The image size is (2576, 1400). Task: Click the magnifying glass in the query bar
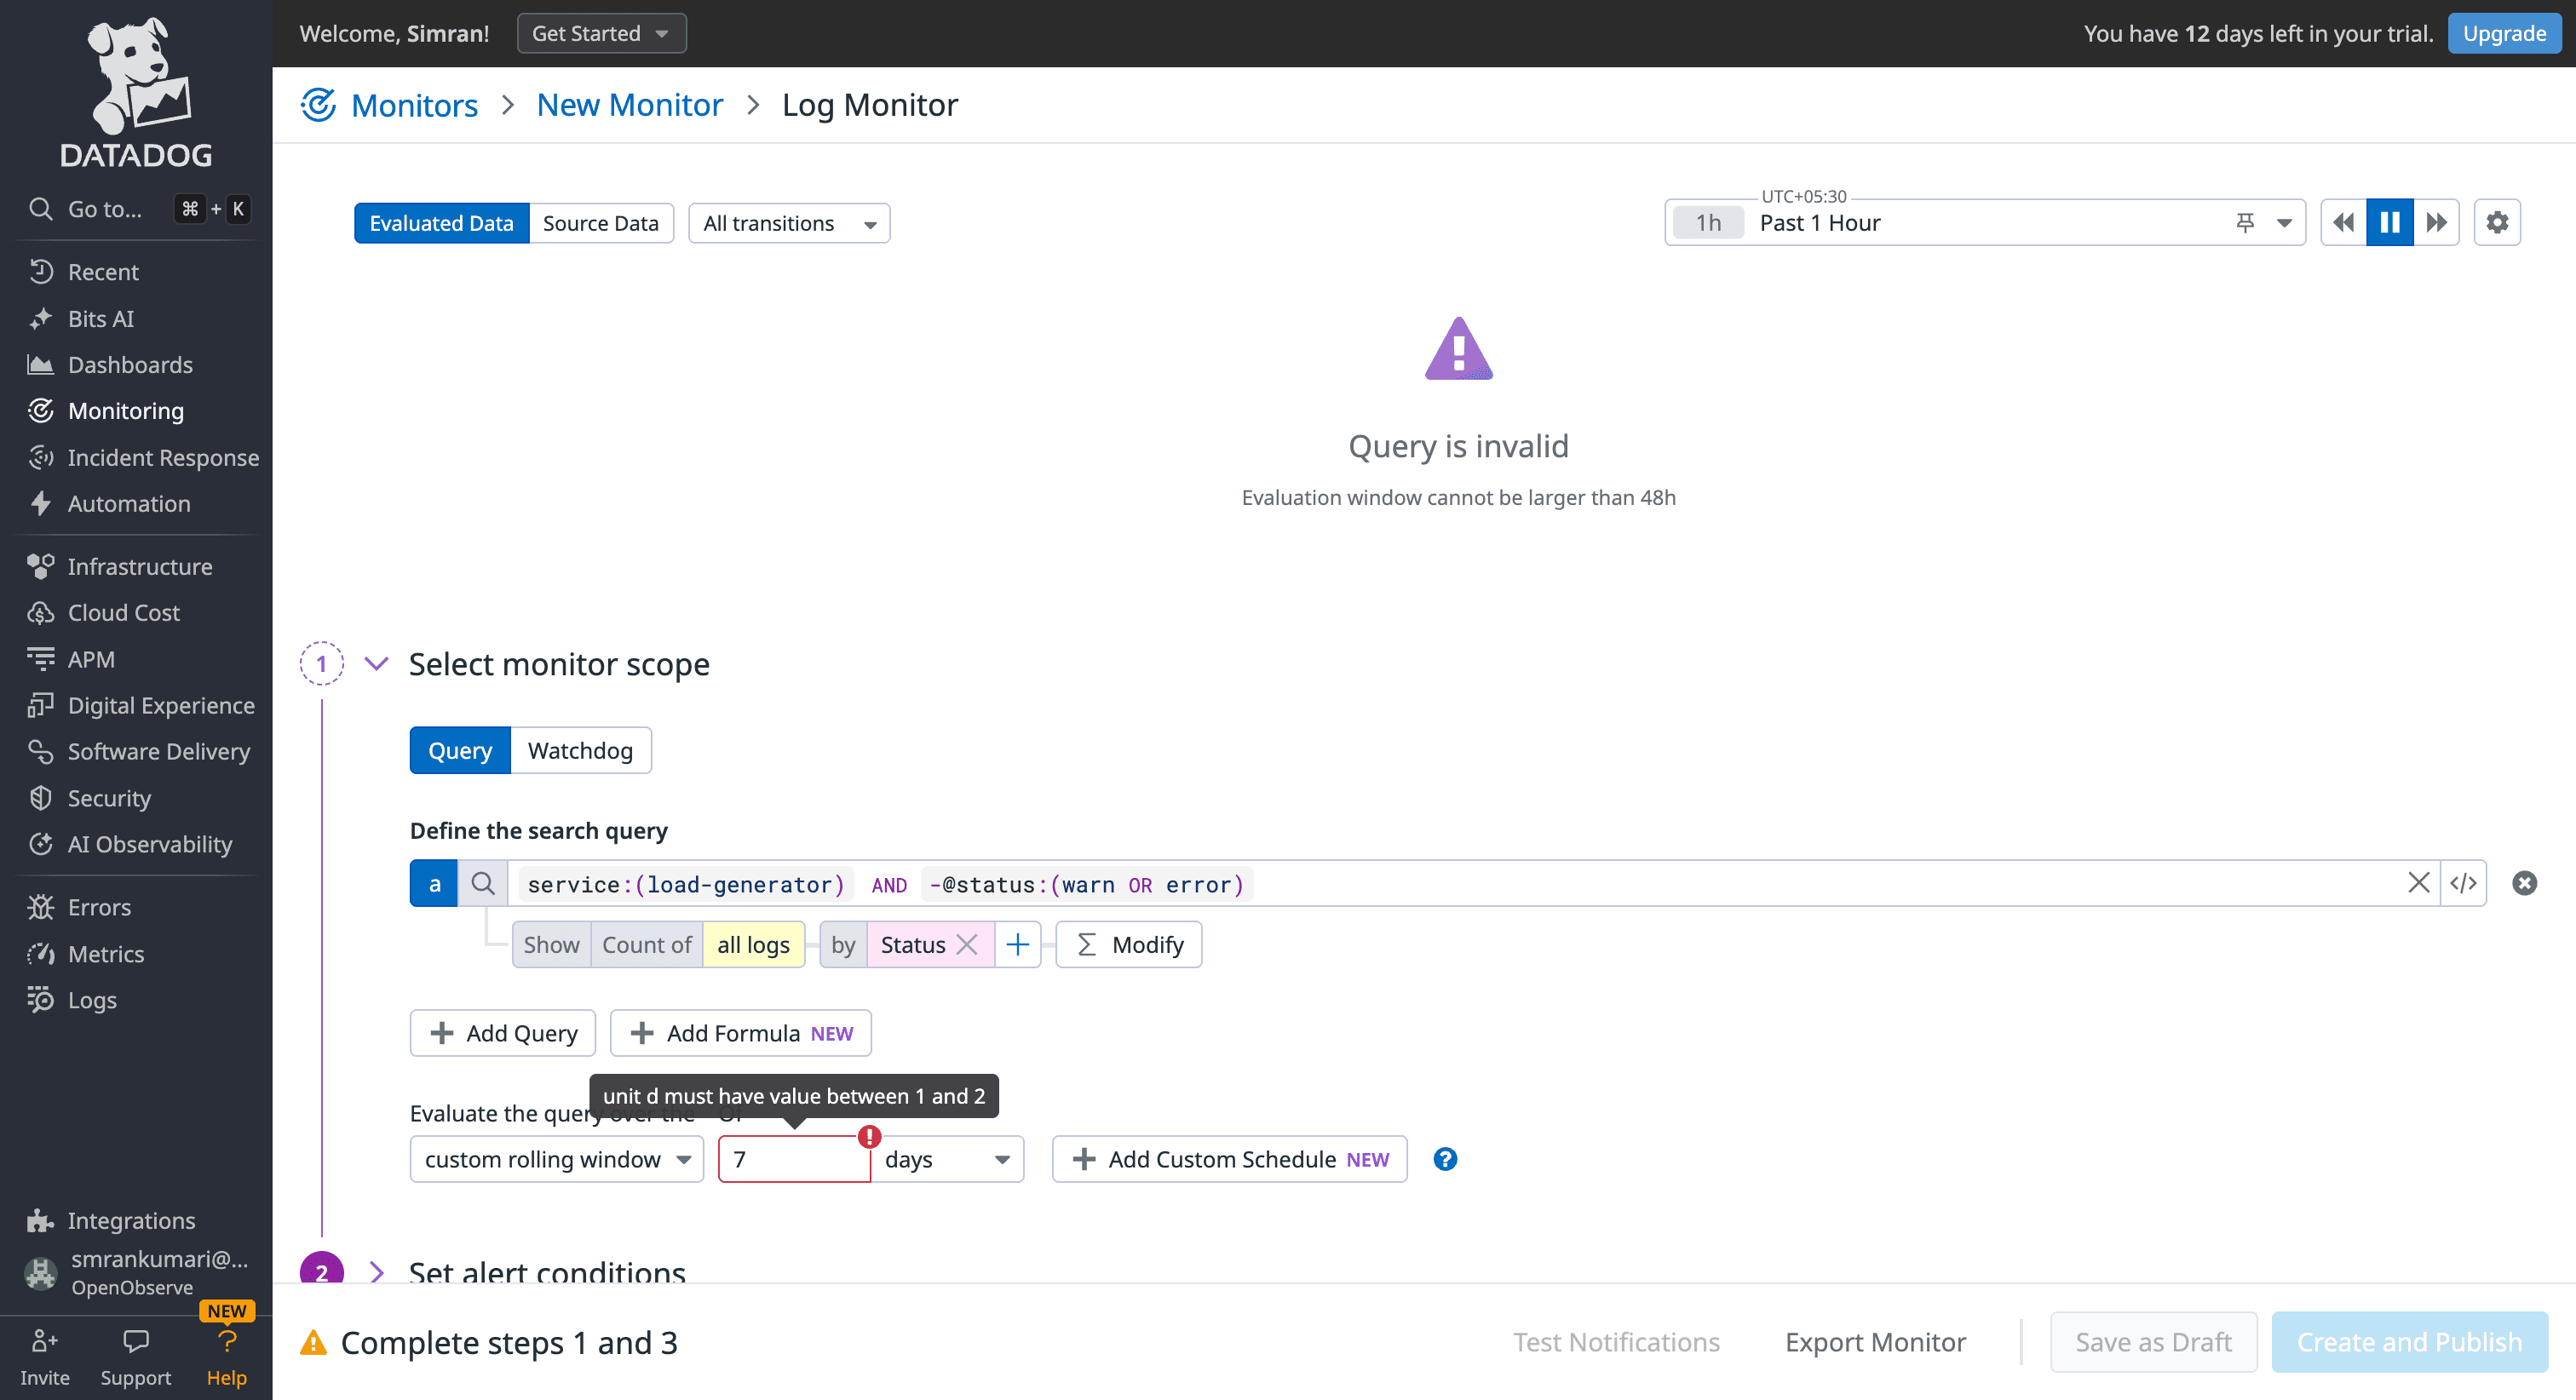(483, 884)
